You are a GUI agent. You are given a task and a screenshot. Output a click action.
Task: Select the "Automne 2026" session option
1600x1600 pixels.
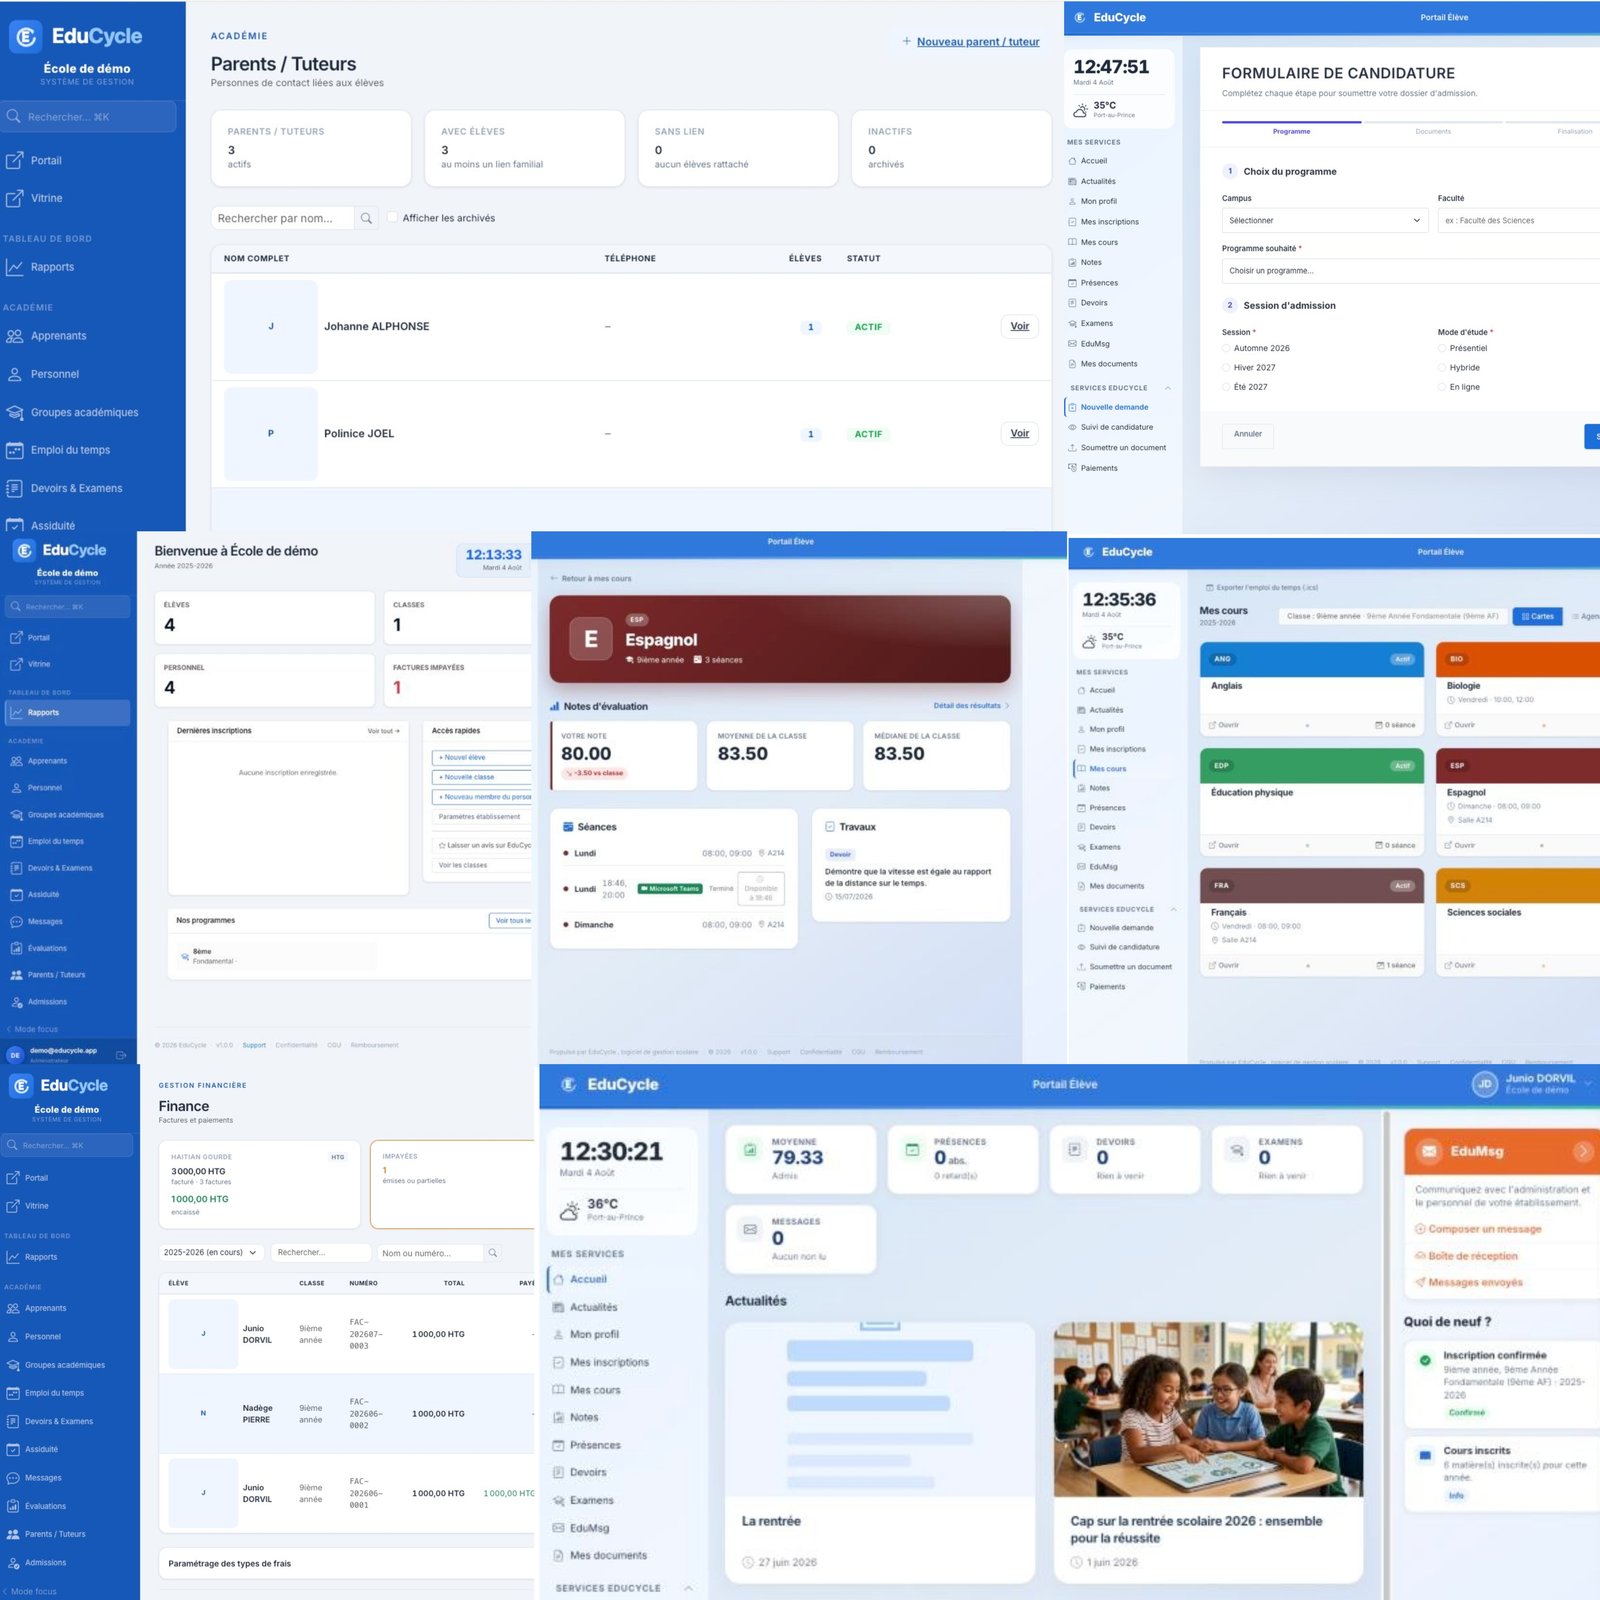[x=1226, y=348]
